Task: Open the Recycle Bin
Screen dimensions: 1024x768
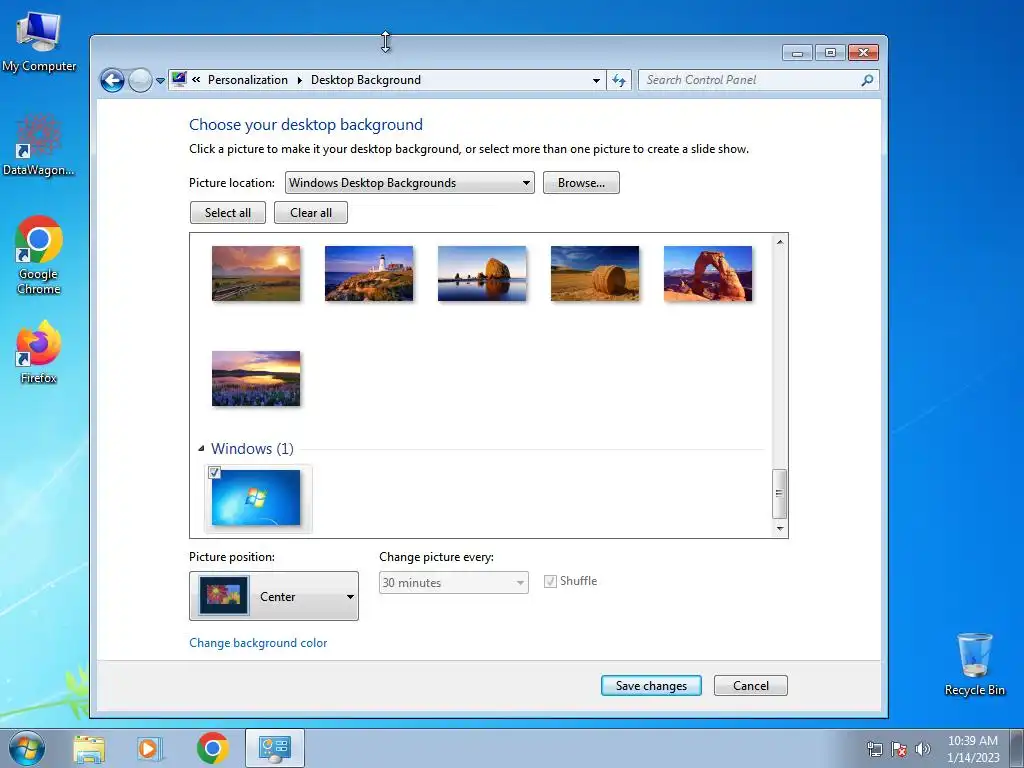Action: pos(974,664)
